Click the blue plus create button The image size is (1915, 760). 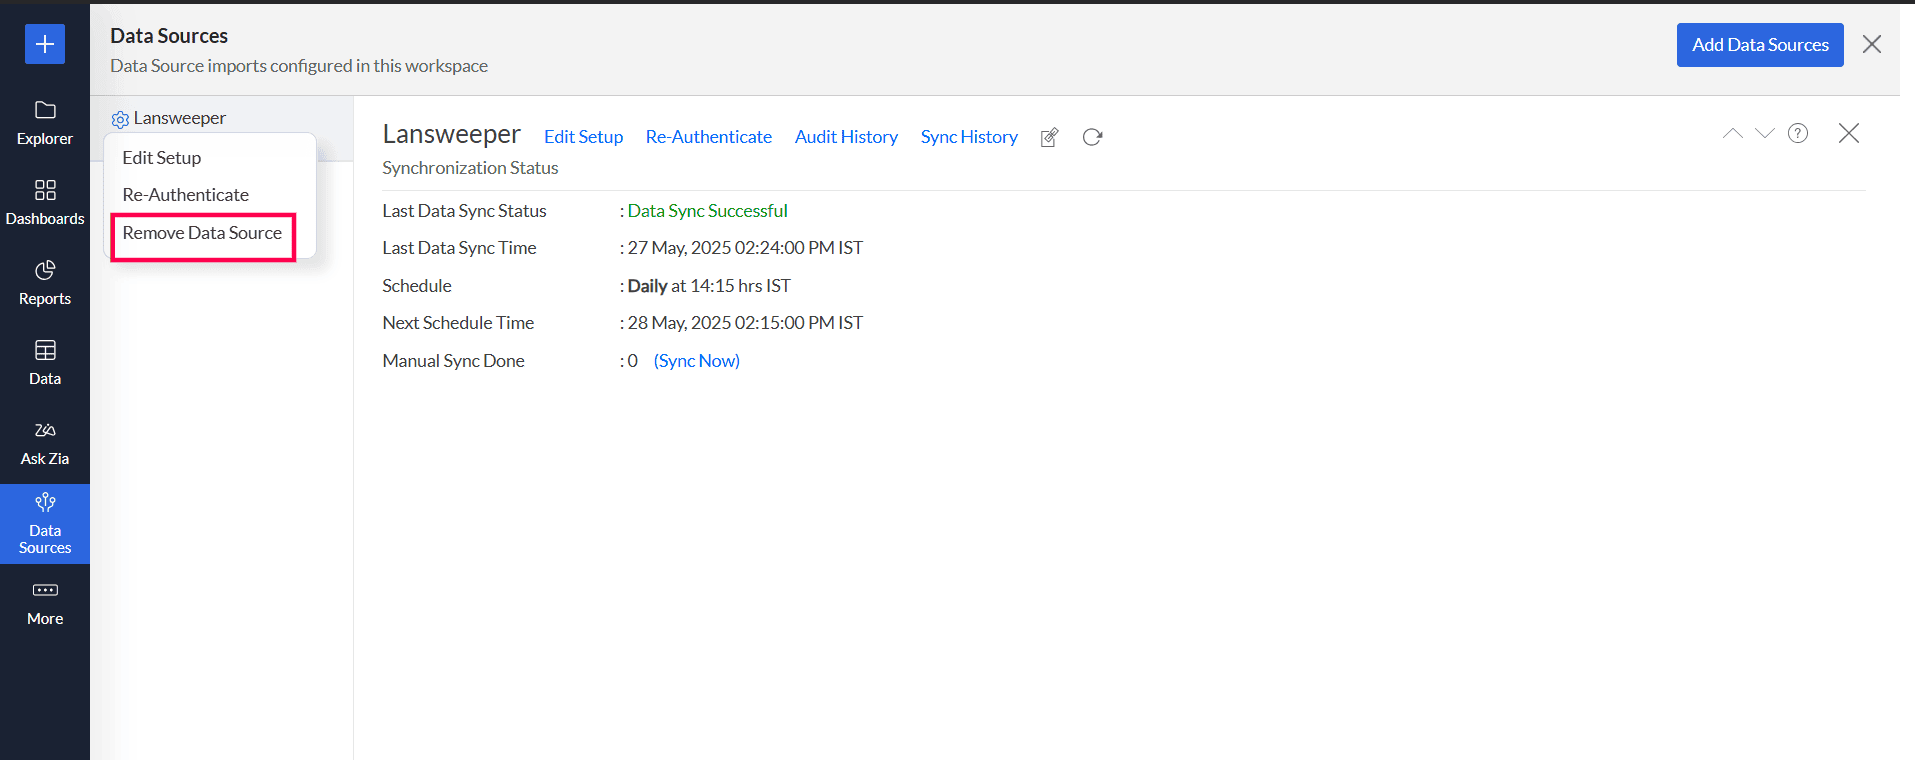click(x=45, y=44)
